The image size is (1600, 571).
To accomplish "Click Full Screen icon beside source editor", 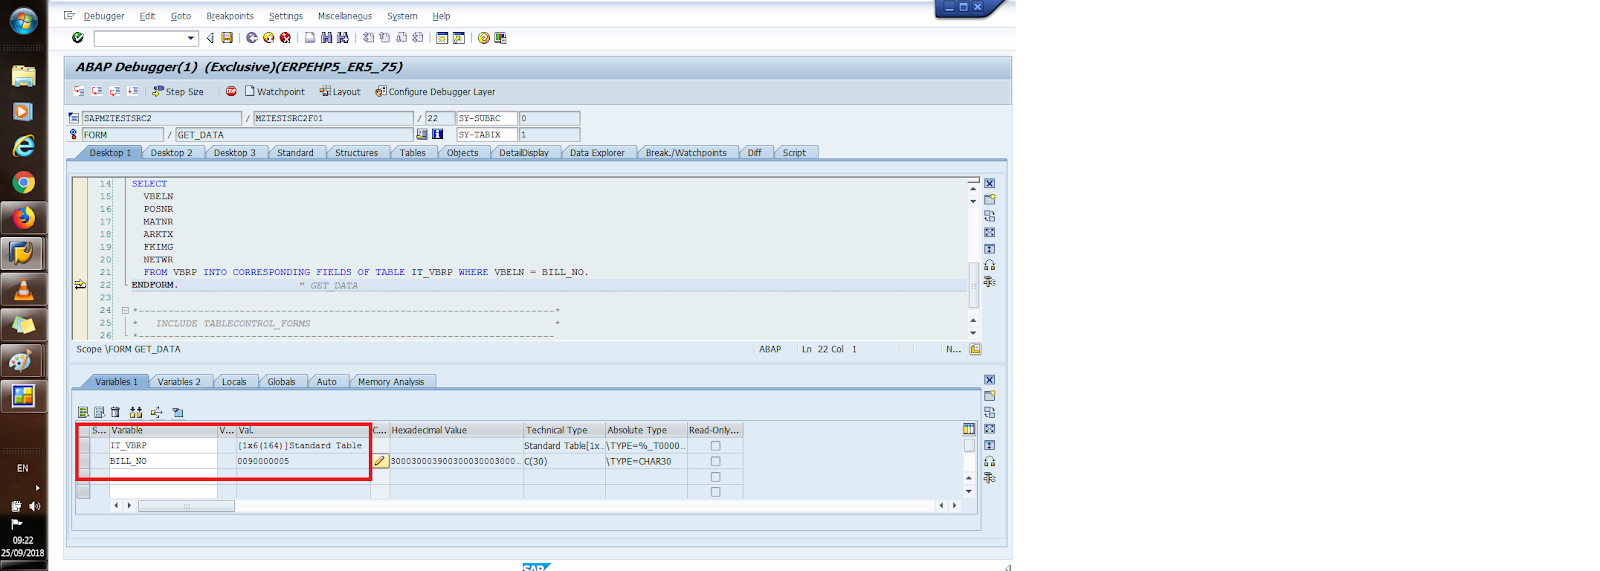I will click(989, 232).
